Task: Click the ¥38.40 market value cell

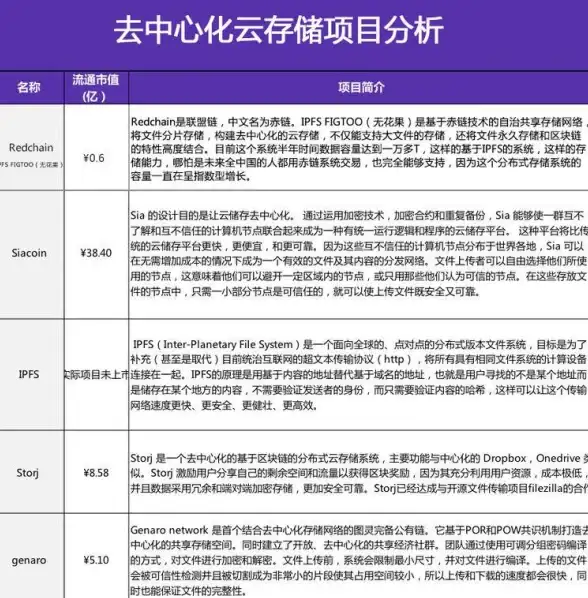Action: click(x=96, y=253)
